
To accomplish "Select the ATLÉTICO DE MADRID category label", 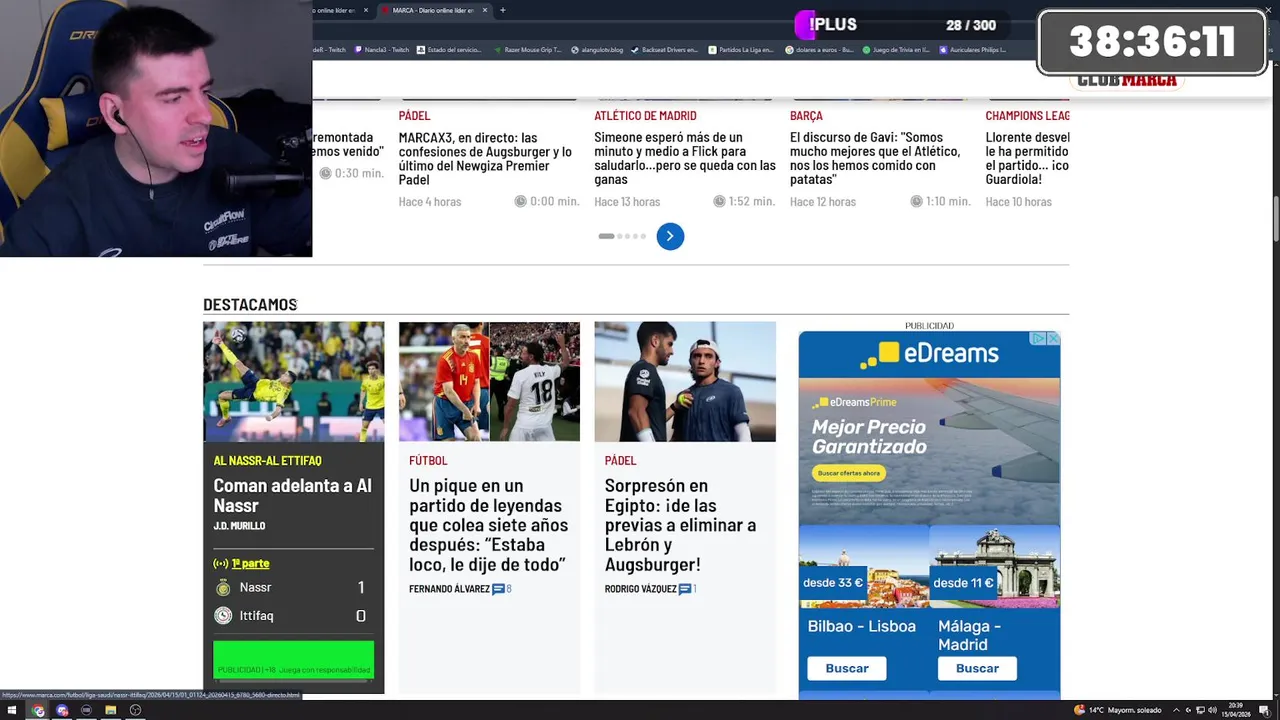I will pos(645,116).
